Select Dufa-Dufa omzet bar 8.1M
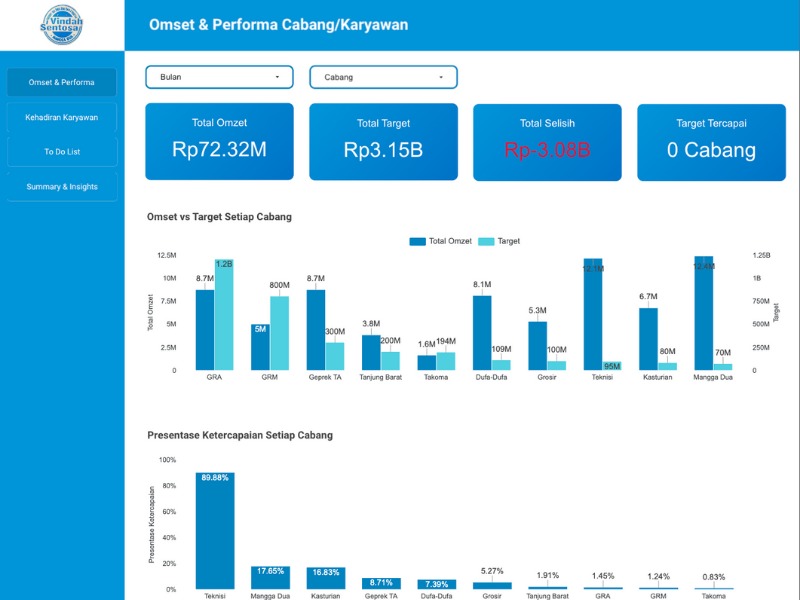 483,333
